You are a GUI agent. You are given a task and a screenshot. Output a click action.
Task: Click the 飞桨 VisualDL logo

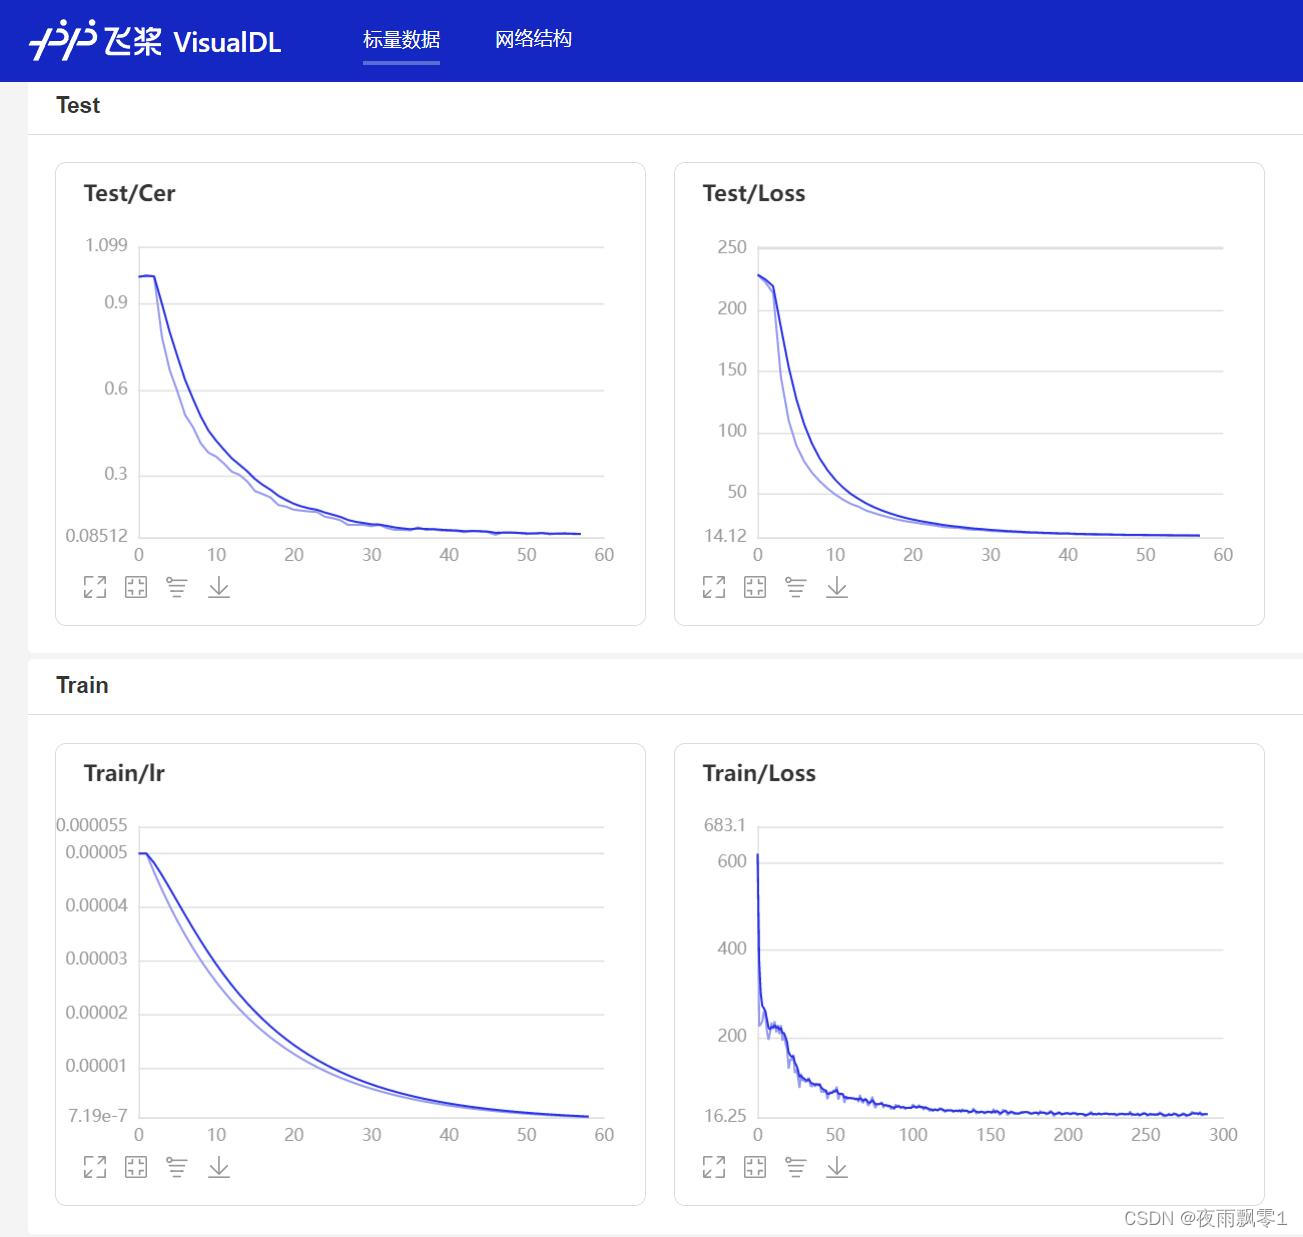[x=156, y=41]
